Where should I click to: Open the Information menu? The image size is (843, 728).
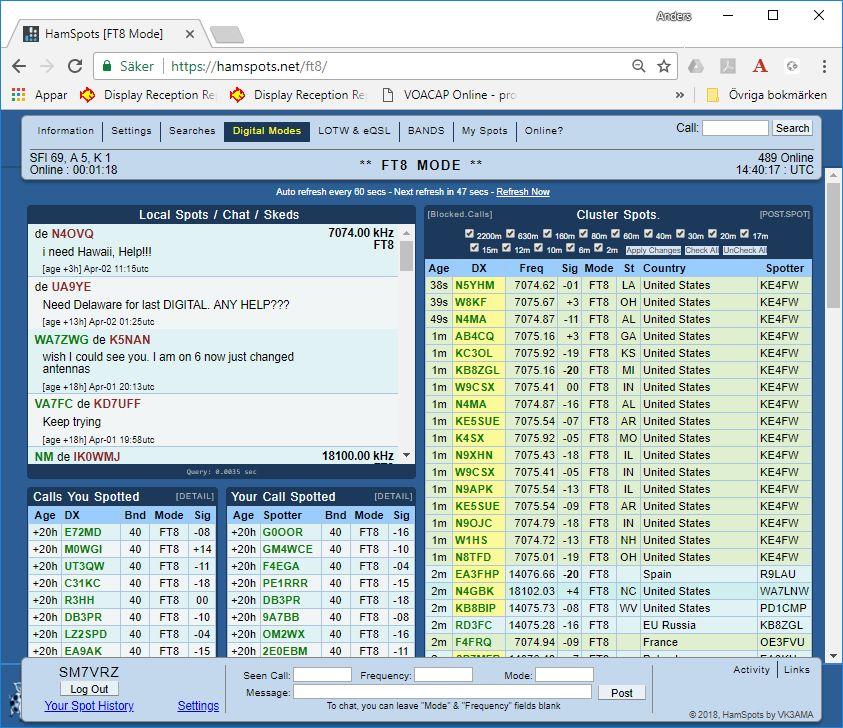click(66, 131)
